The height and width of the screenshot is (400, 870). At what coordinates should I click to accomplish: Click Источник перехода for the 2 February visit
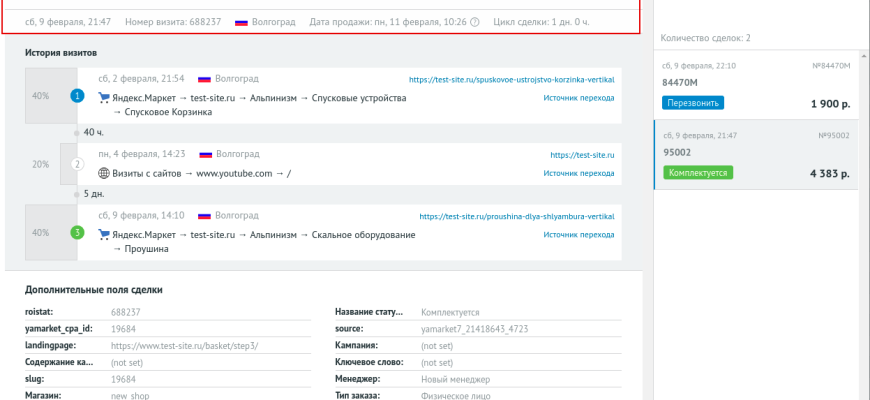click(x=578, y=98)
